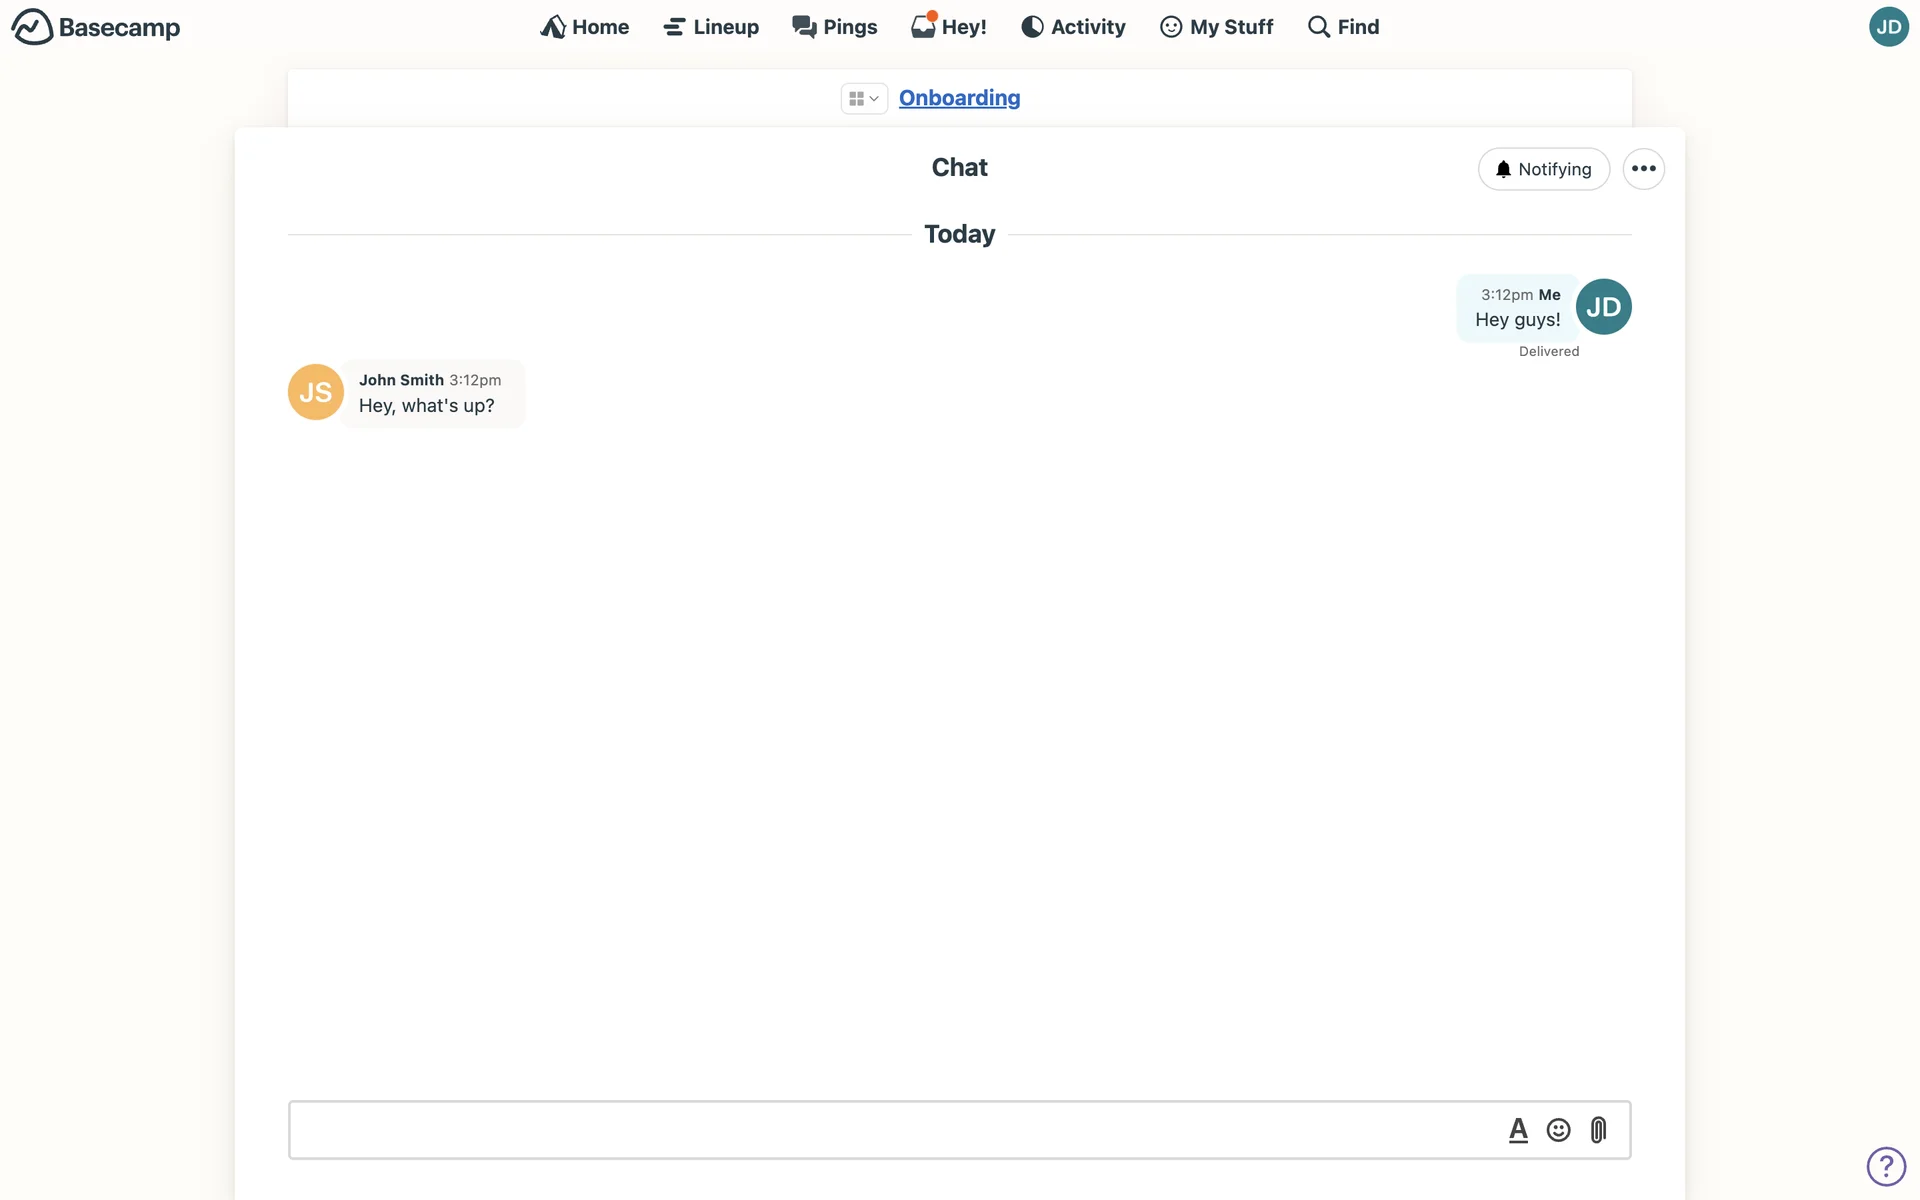Click John Smith's JS avatar

315,392
